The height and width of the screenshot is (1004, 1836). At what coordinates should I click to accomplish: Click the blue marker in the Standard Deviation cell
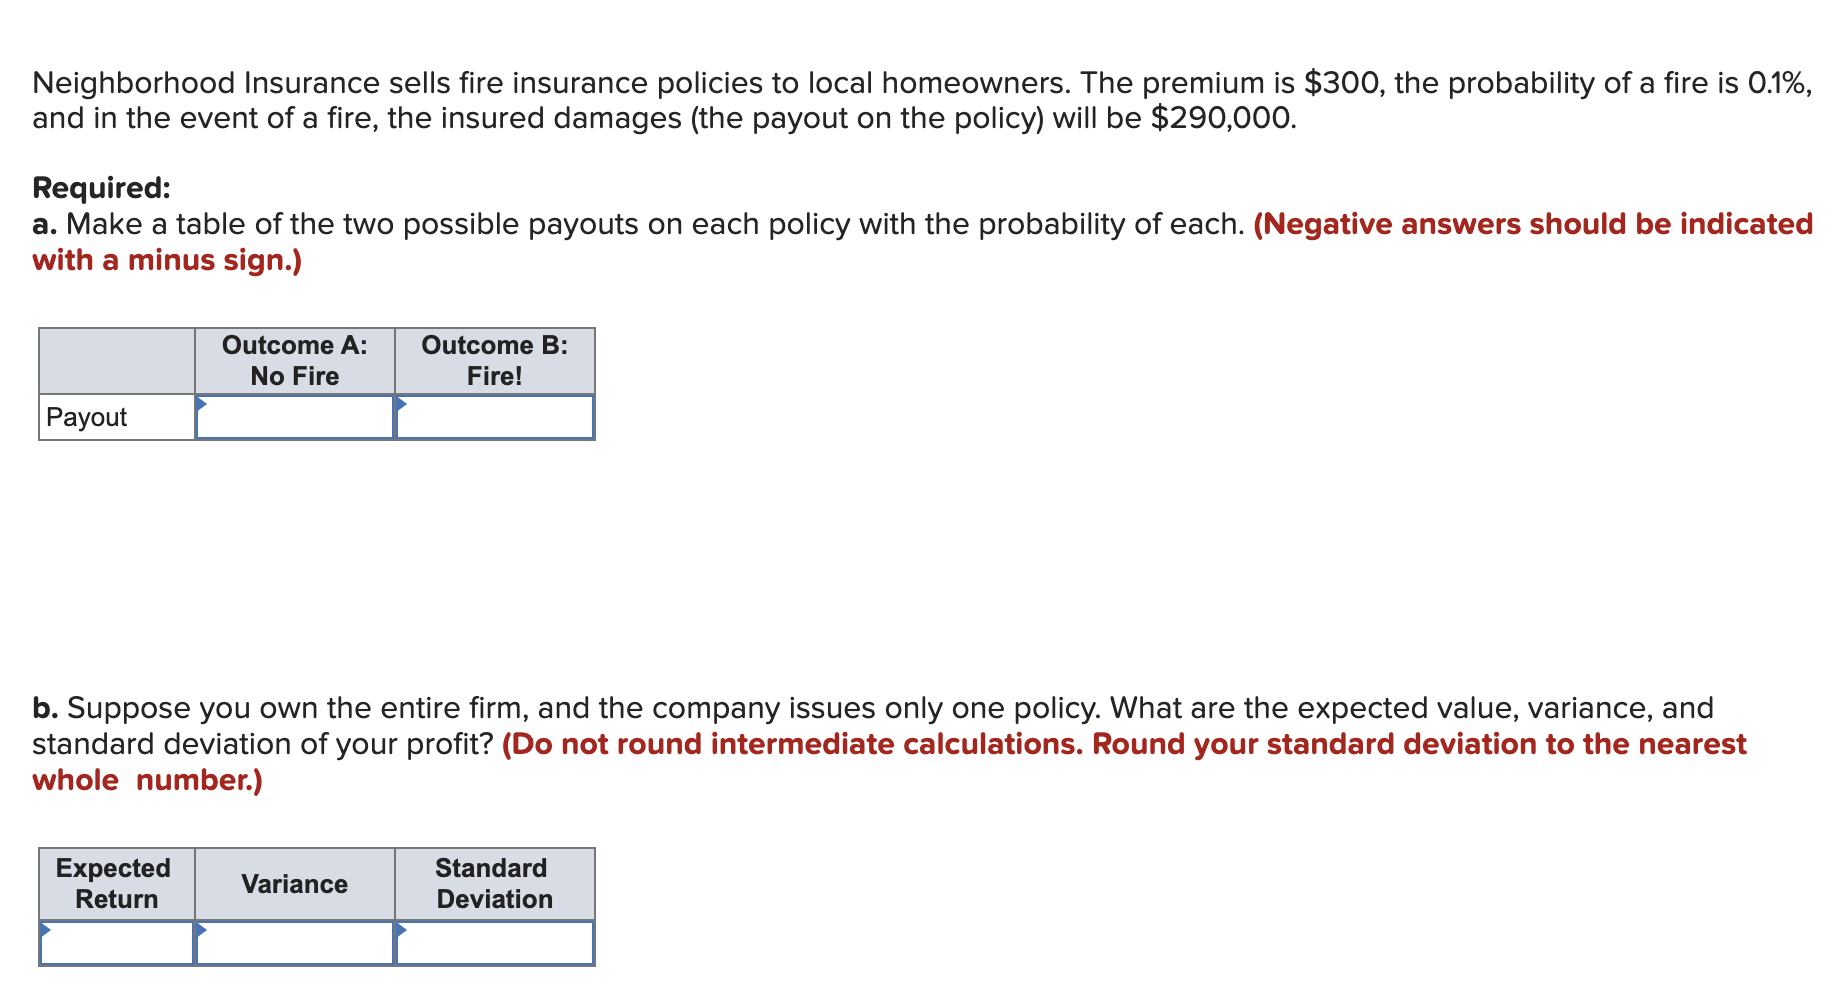401,928
